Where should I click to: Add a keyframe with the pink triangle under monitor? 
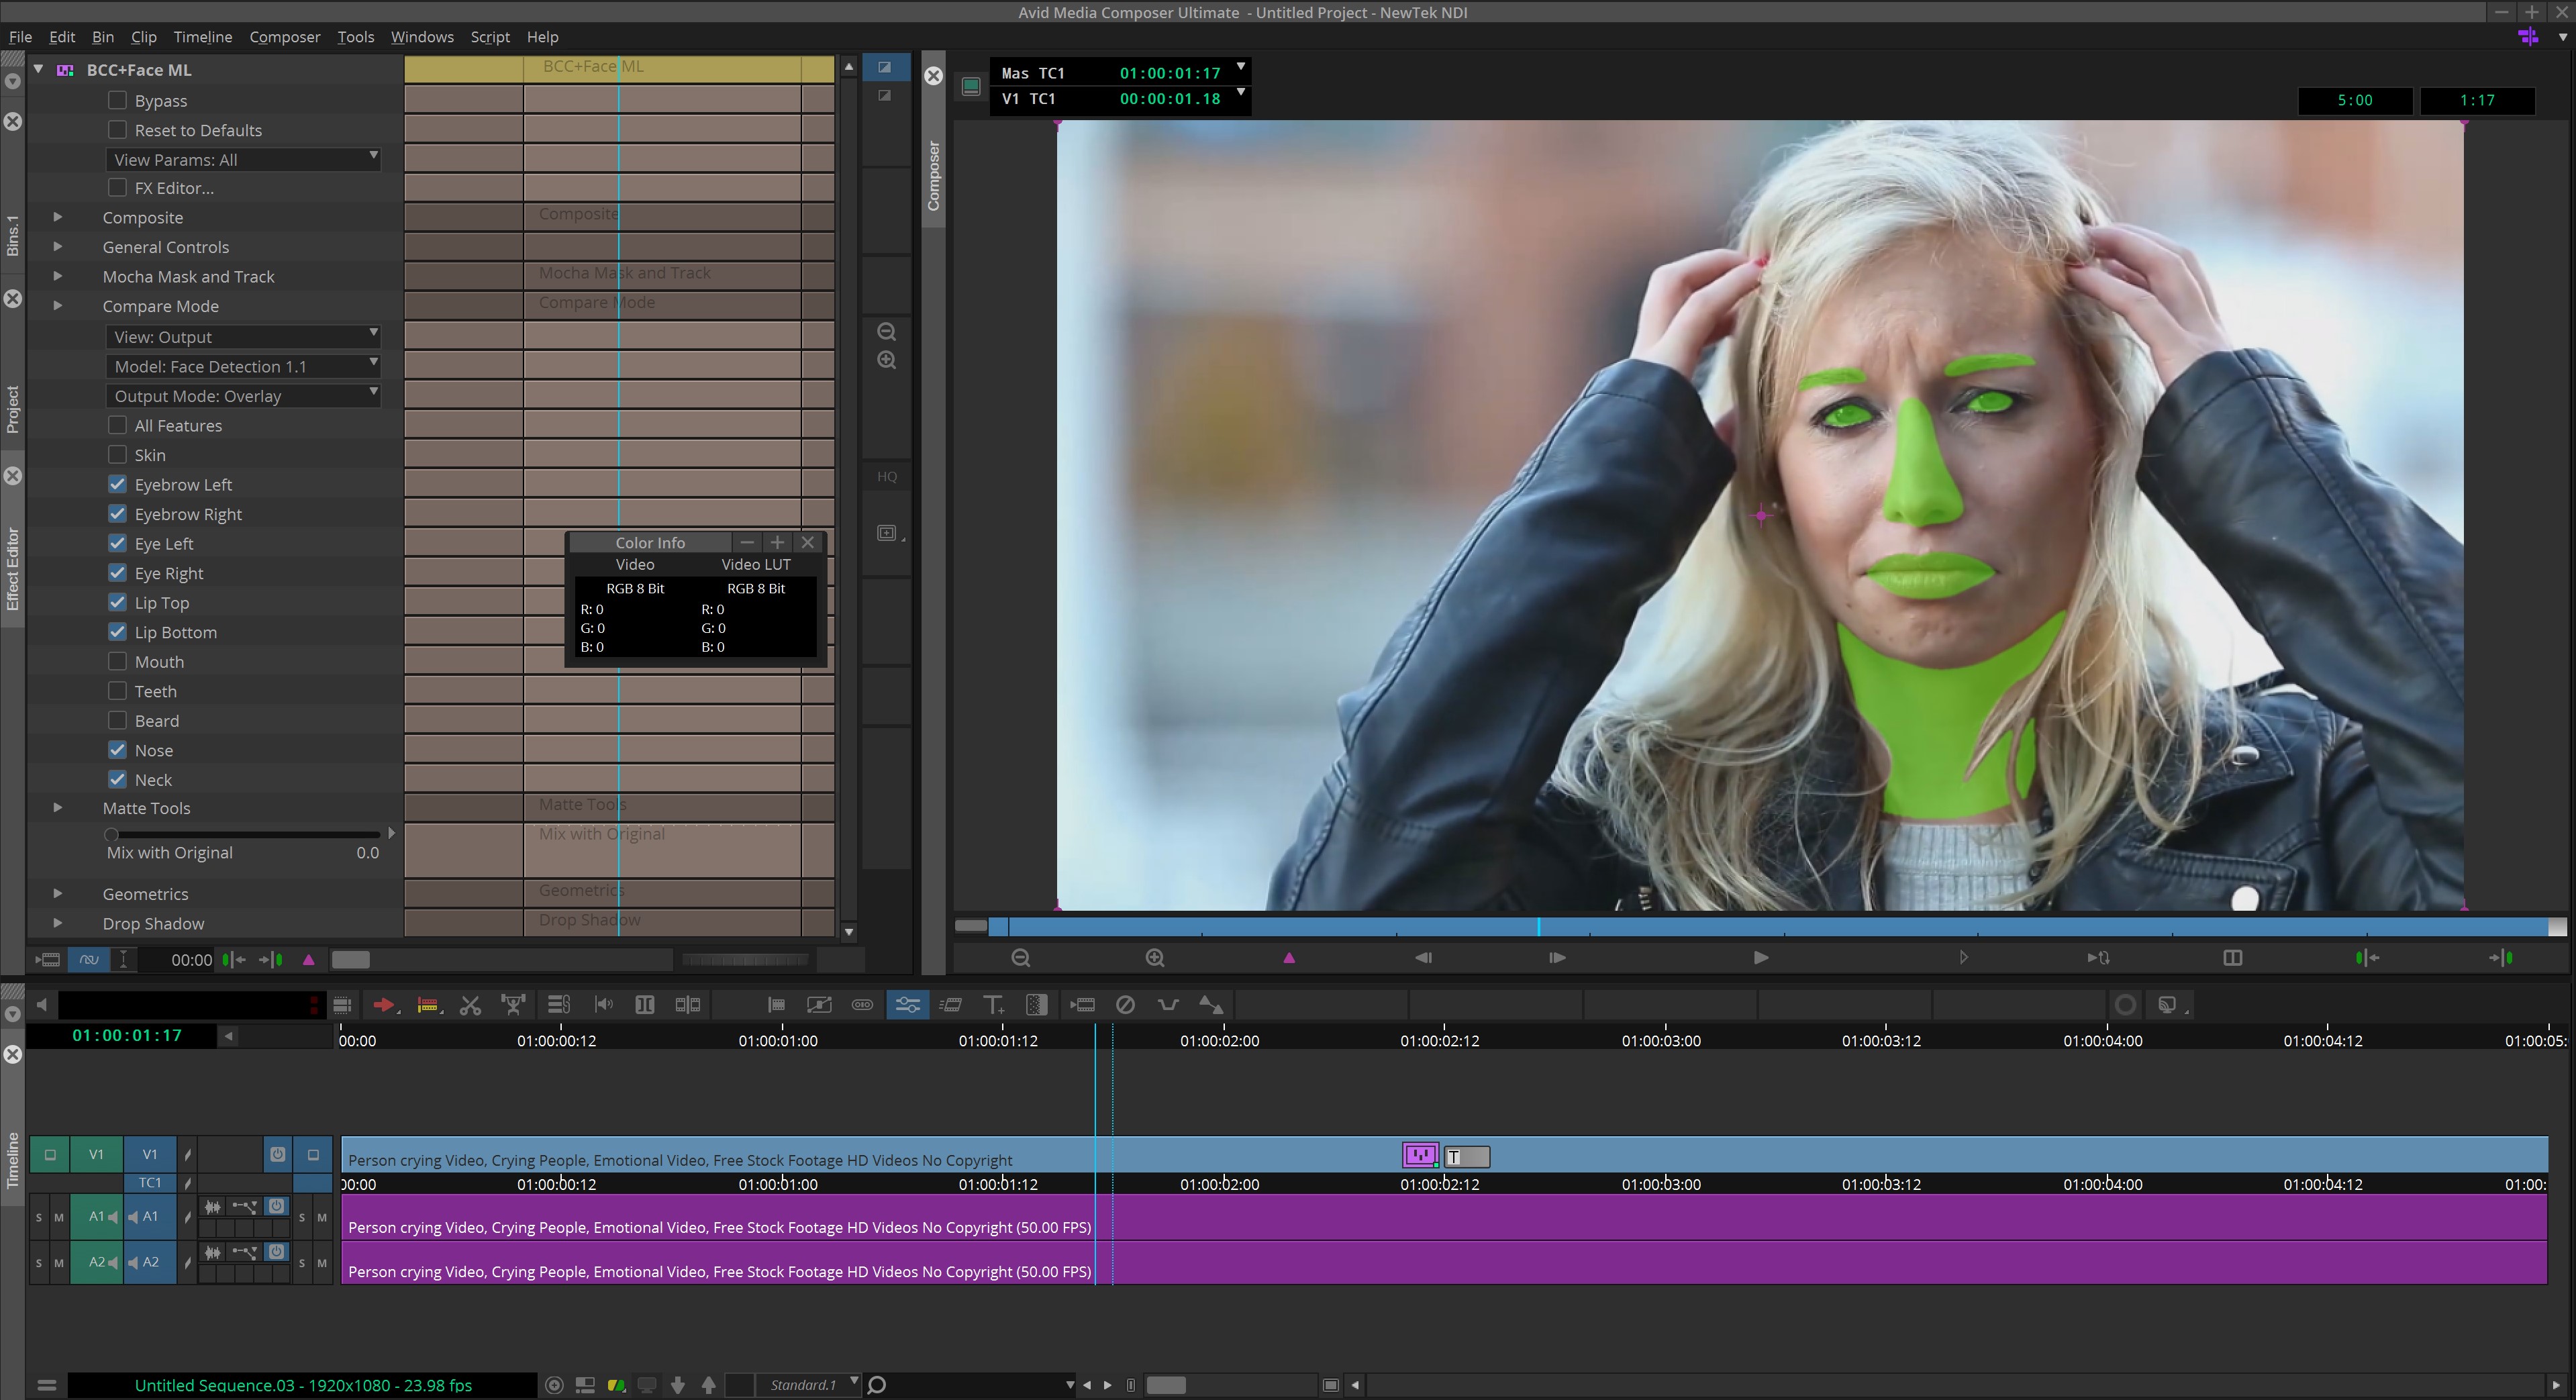click(1289, 958)
